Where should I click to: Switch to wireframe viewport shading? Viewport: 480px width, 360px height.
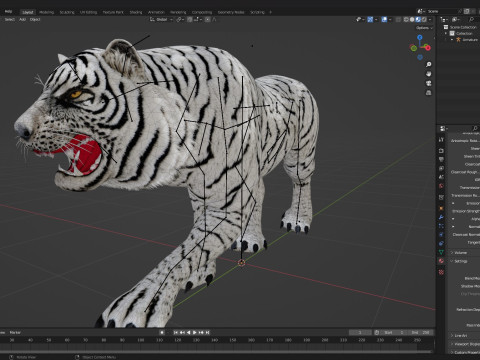pos(406,20)
